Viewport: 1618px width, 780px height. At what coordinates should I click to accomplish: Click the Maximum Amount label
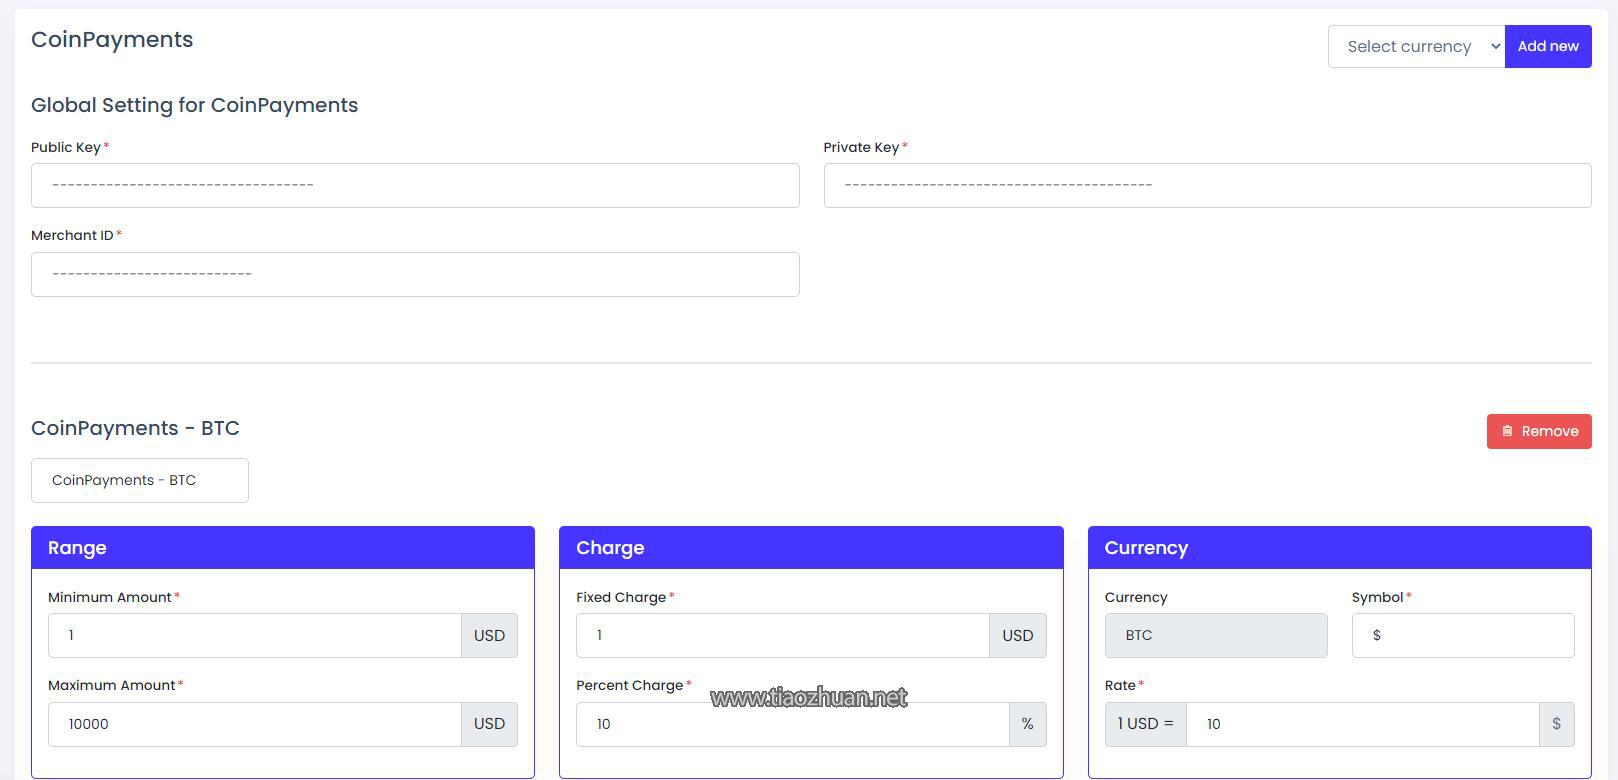[112, 685]
